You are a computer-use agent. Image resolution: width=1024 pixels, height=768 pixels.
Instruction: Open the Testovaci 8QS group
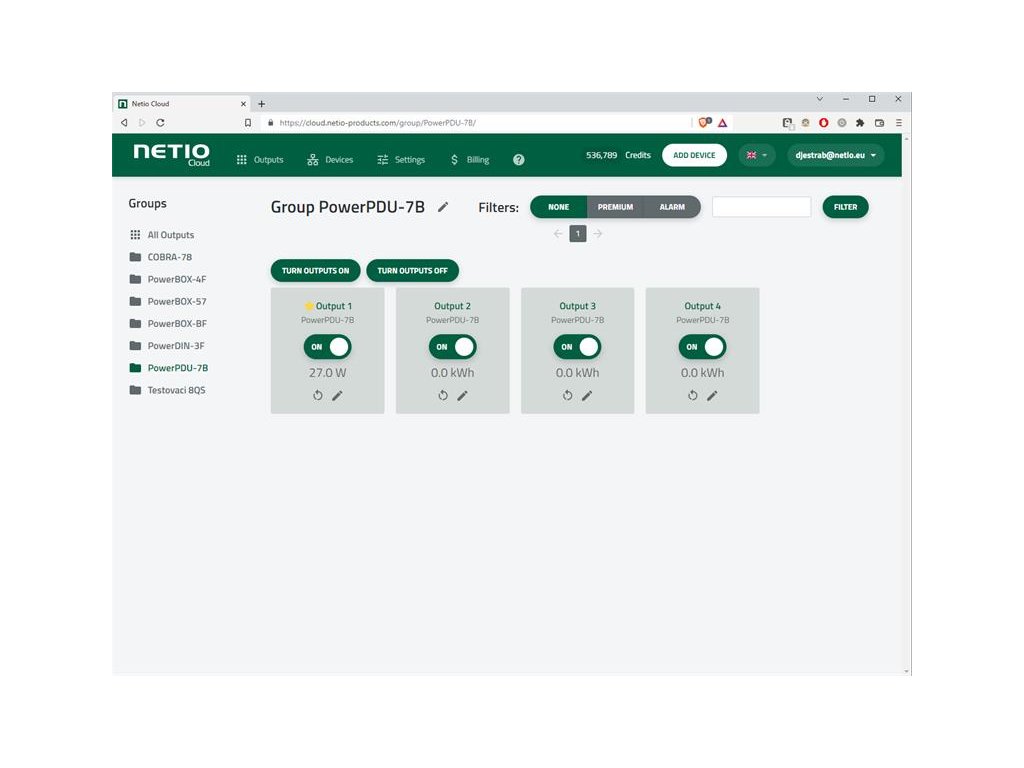tap(168, 390)
